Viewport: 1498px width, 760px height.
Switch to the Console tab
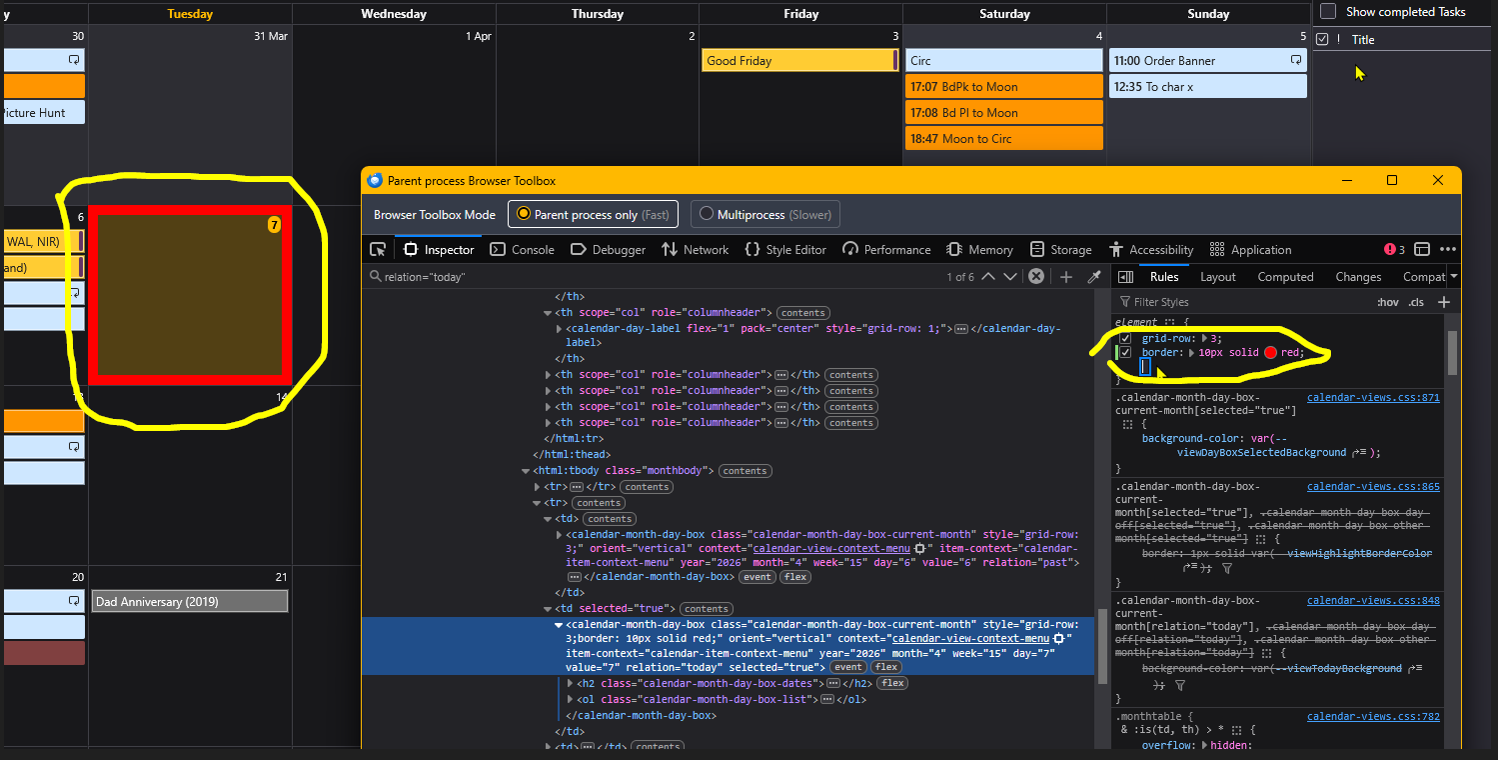coord(521,250)
